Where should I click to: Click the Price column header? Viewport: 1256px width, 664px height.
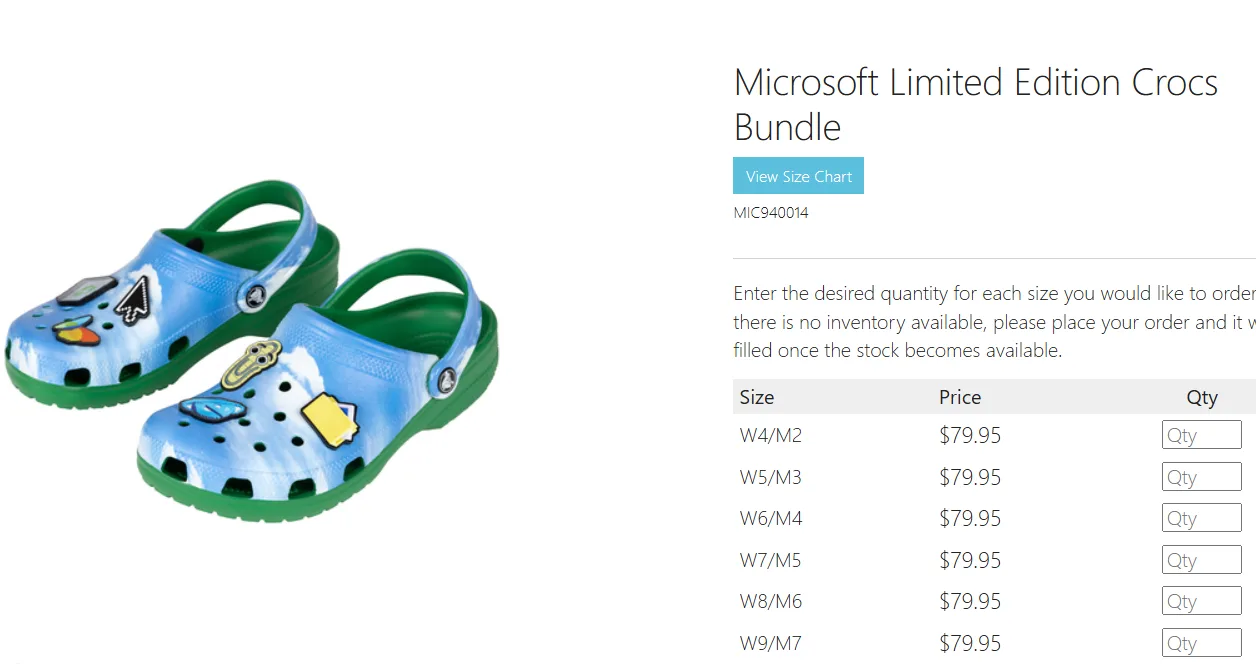pos(960,397)
